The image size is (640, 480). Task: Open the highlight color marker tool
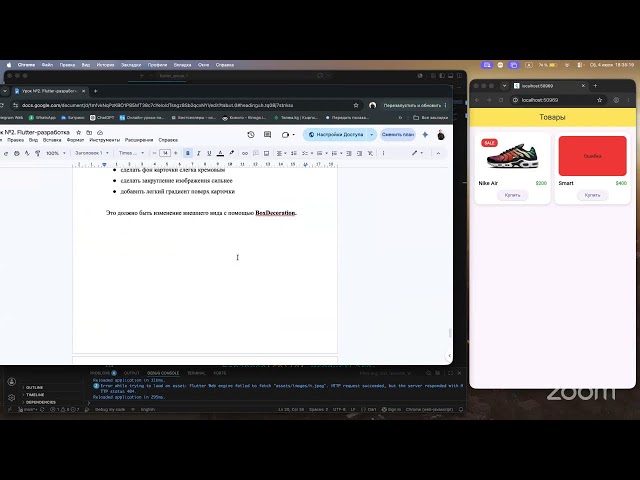231,153
